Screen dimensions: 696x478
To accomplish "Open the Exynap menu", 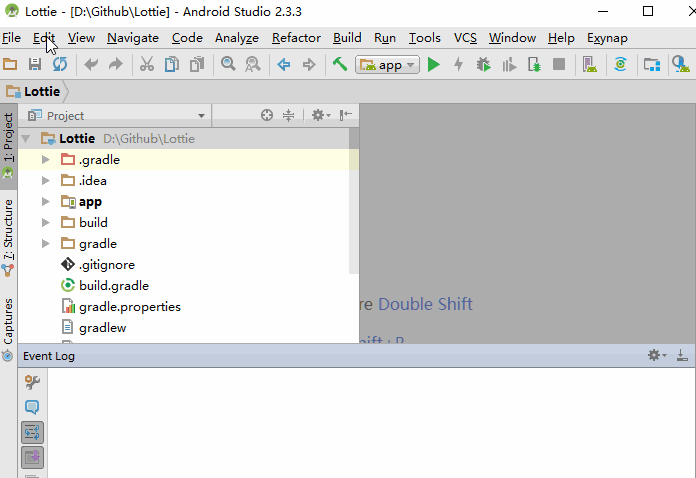I will click(x=607, y=38).
